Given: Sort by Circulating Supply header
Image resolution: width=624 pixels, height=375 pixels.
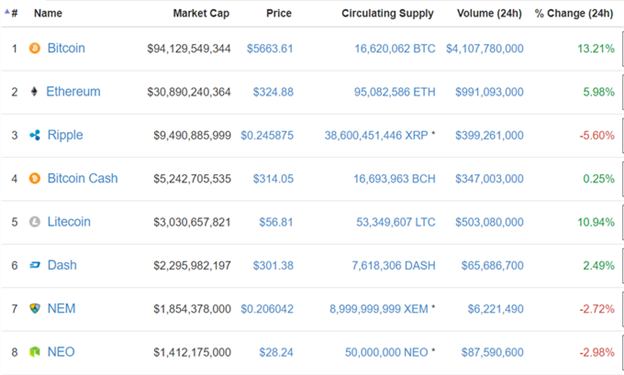Looking at the screenshot, I should pyautogui.click(x=387, y=14).
